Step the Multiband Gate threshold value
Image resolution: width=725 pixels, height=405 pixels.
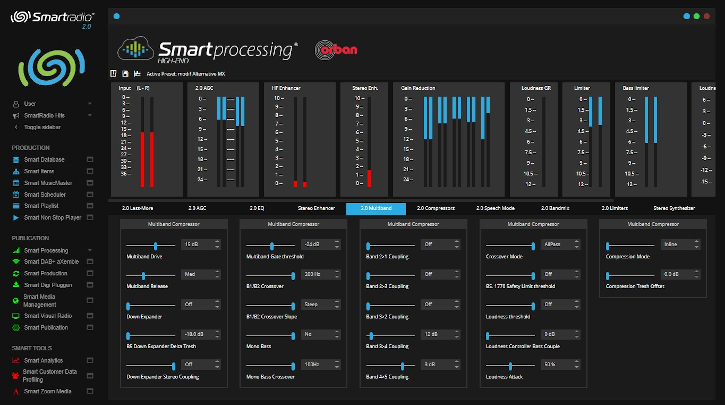pos(337,244)
